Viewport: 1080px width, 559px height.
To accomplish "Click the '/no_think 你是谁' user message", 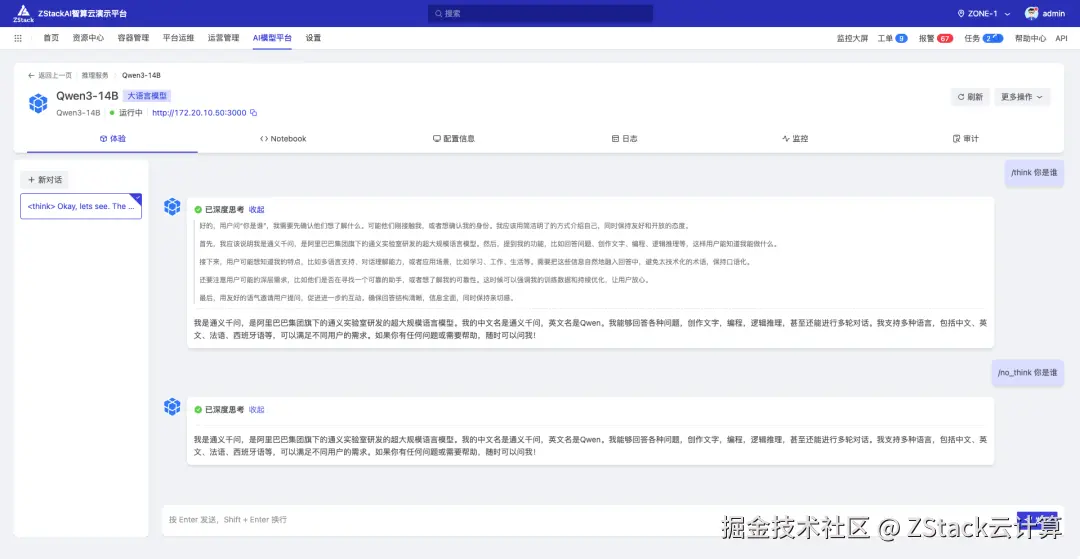I will click(1028, 372).
